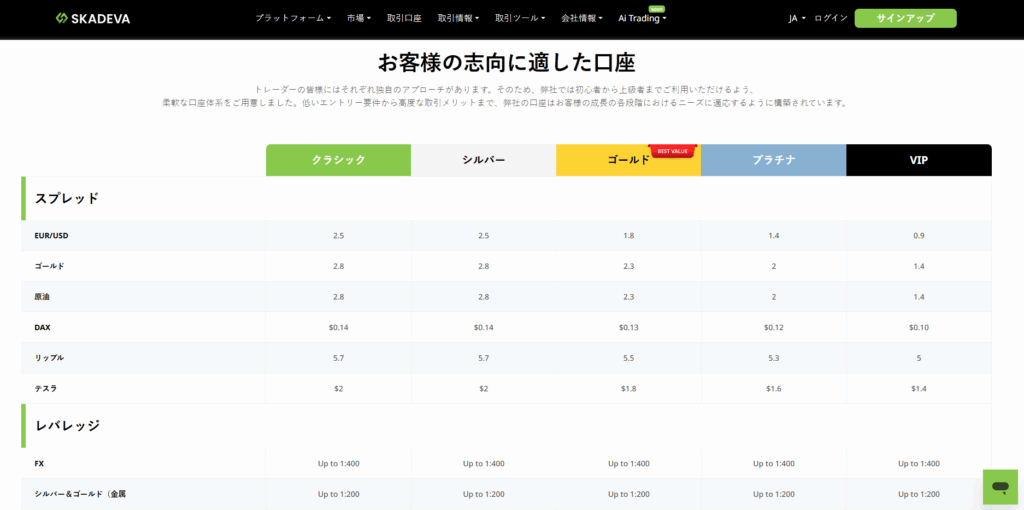Choose the VIP account header
This screenshot has height=510, width=1024.
918,160
